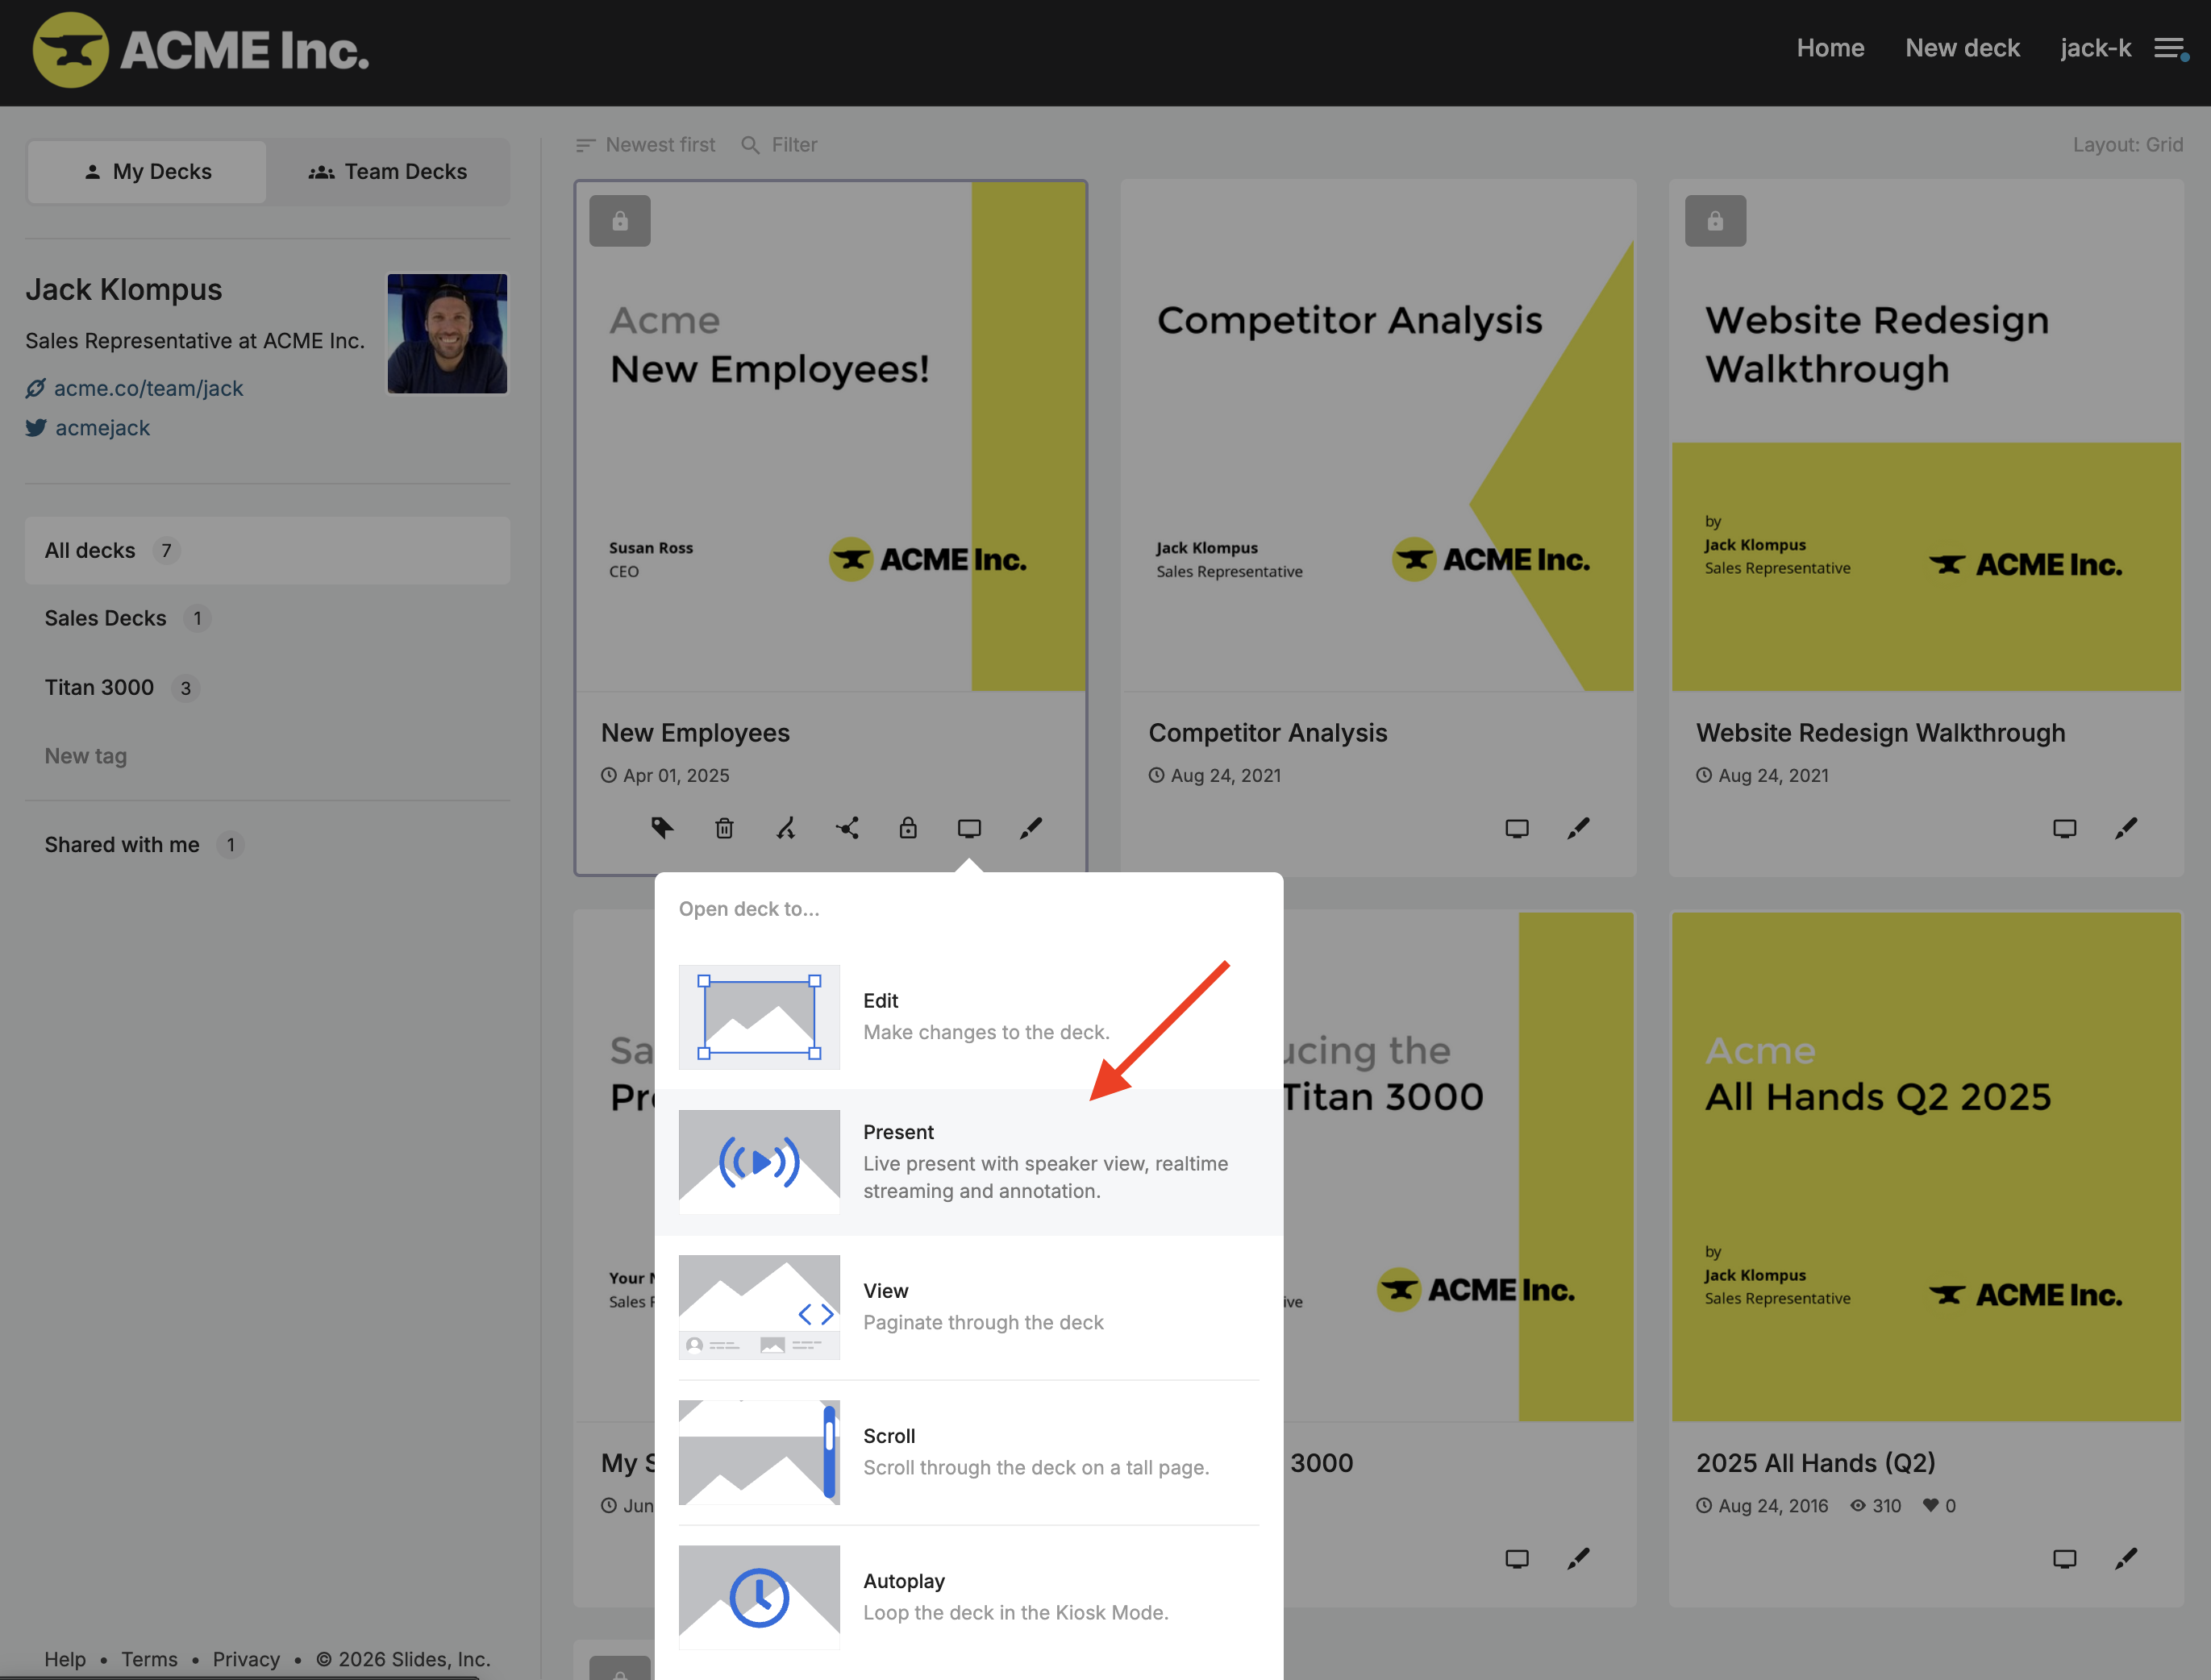Viewport: 2211px width, 1680px height.
Task: Open the Acme New Employees slide thumbnail
Action: pyautogui.click(x=830, y=436)
